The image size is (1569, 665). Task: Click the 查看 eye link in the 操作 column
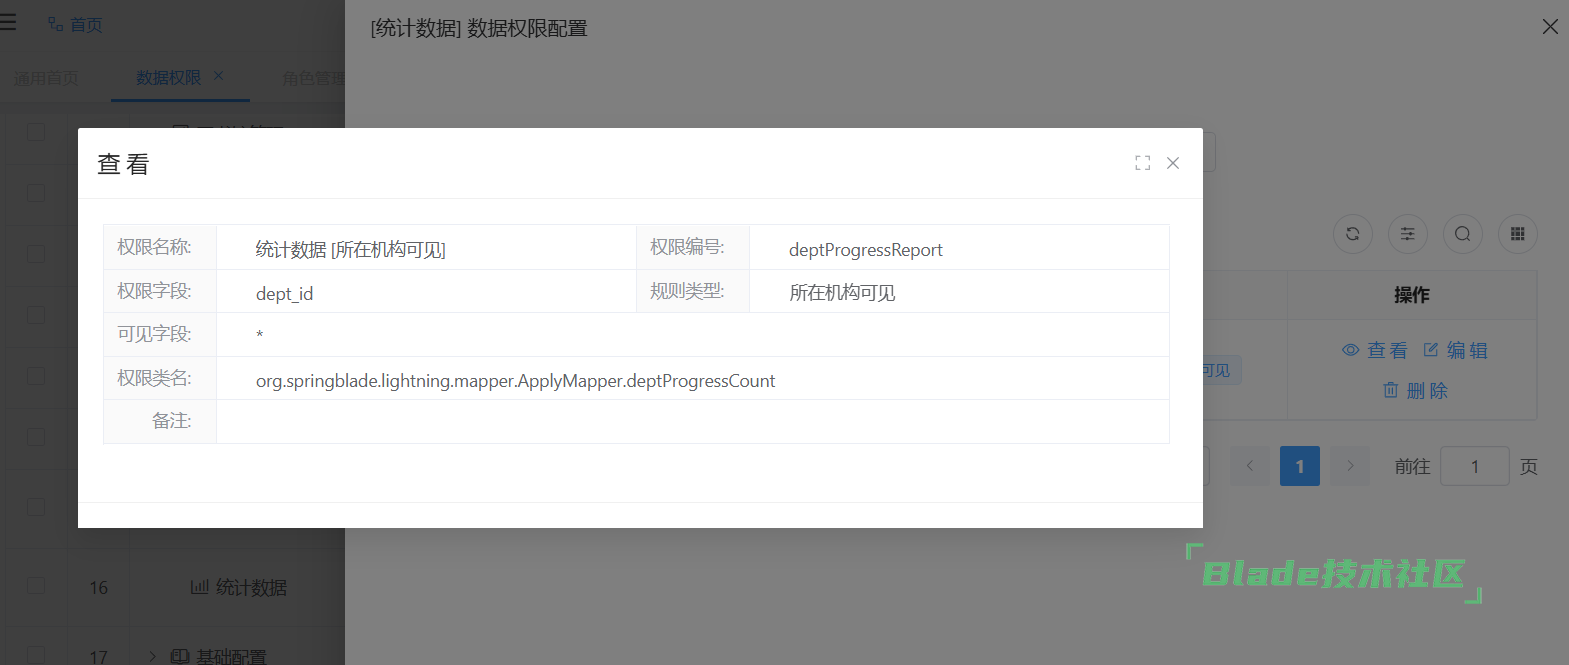tap(1375, 350)
